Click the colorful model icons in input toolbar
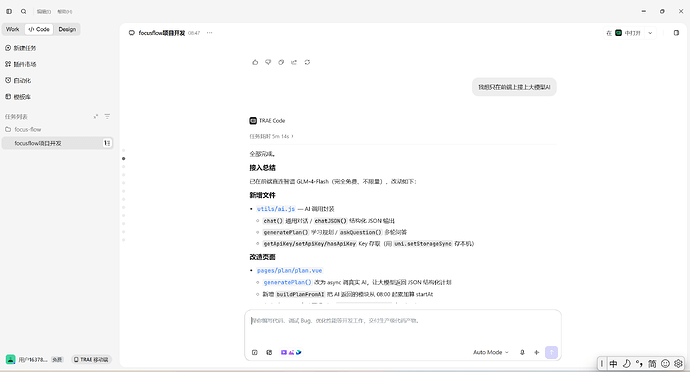 291,352
